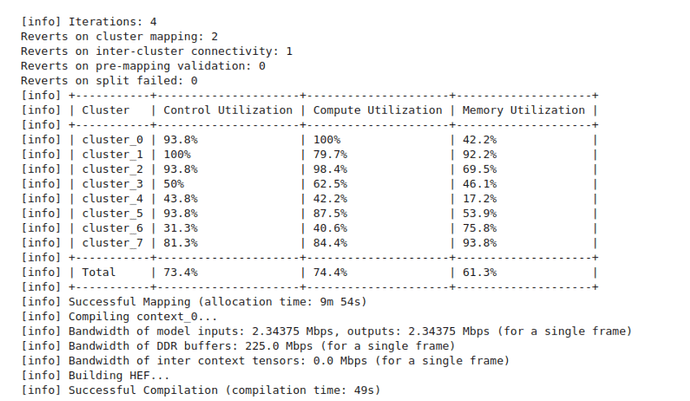This screenshot has height=401, width=690.
Task: Click the cluster_0 row label
Action: [112, 140]
